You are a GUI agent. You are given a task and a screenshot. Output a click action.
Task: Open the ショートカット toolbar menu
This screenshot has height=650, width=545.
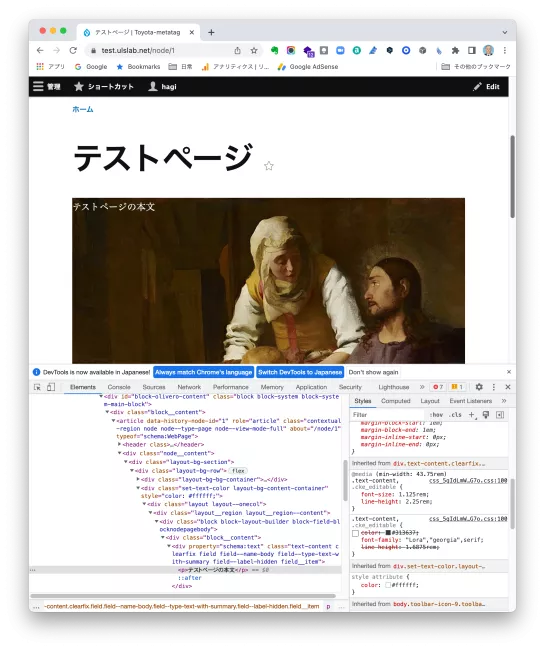pyautogui.click(x=104, y=87)
